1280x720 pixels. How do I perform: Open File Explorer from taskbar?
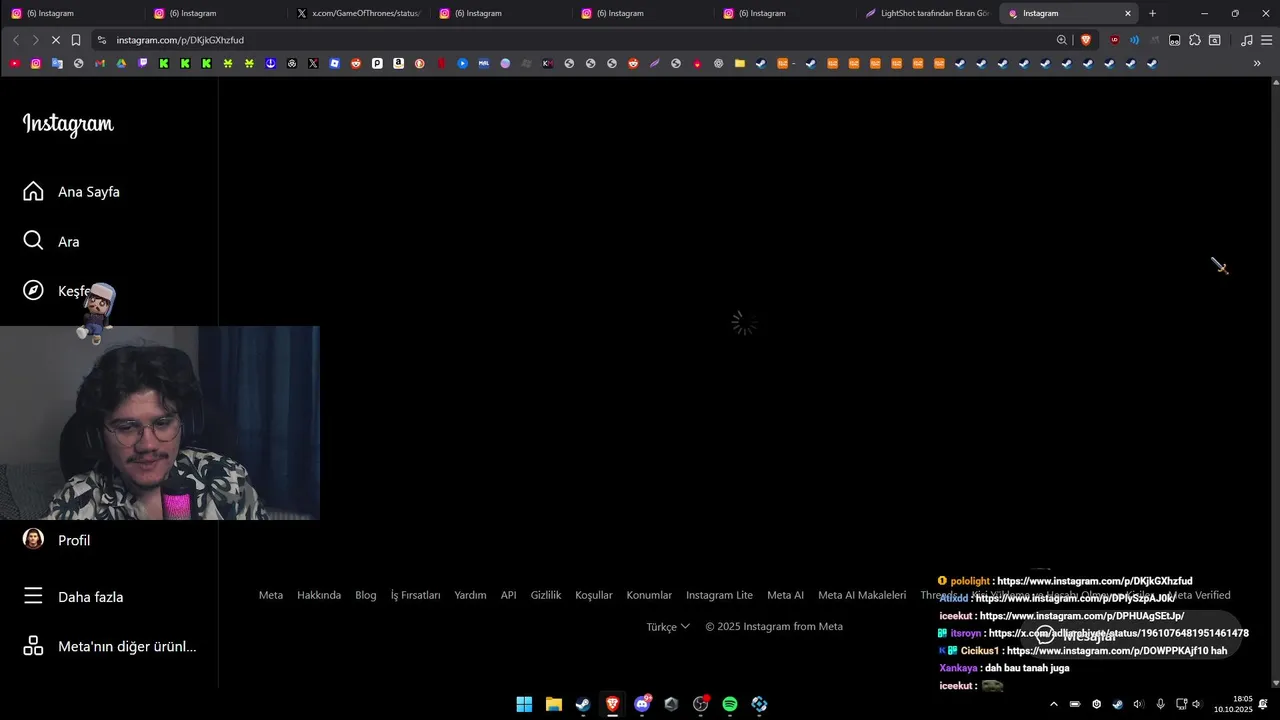553,704
